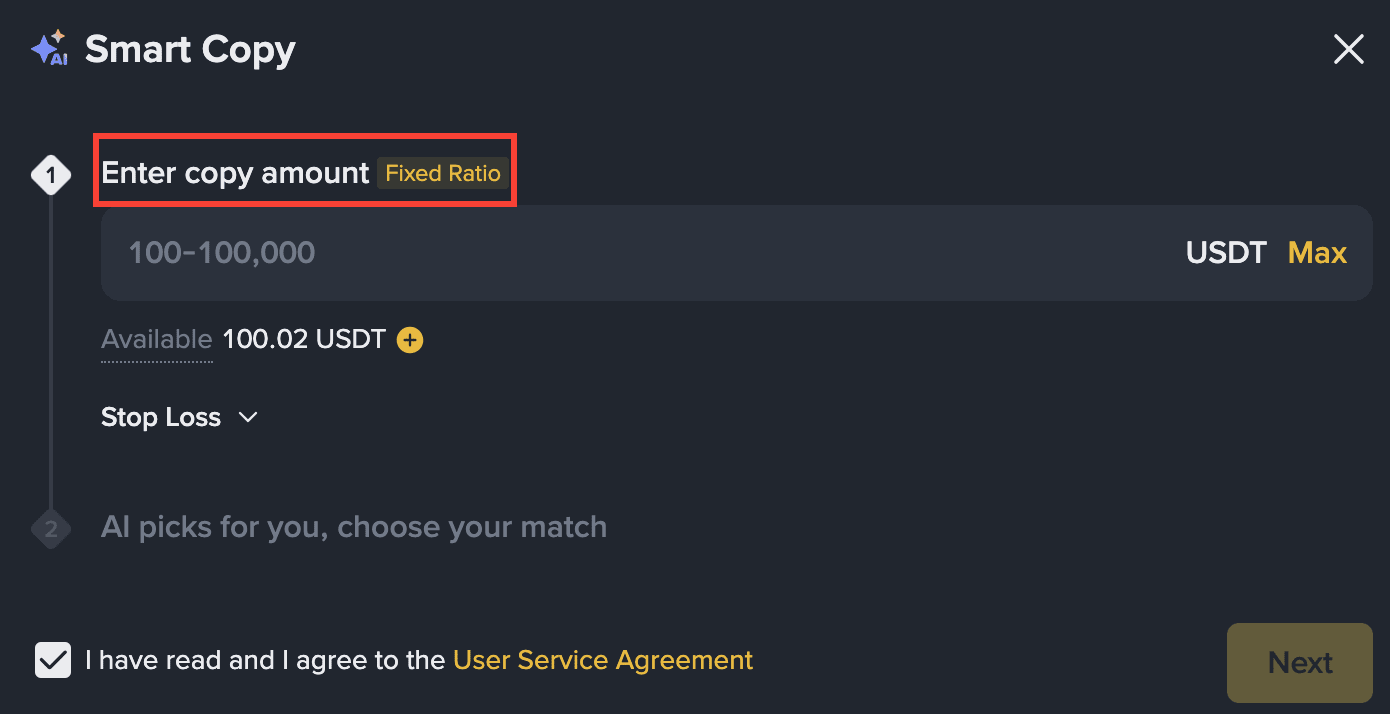Close the Smart Copy dialog
Viewport: 1390px width, 714px height.
click(1348, 49)
